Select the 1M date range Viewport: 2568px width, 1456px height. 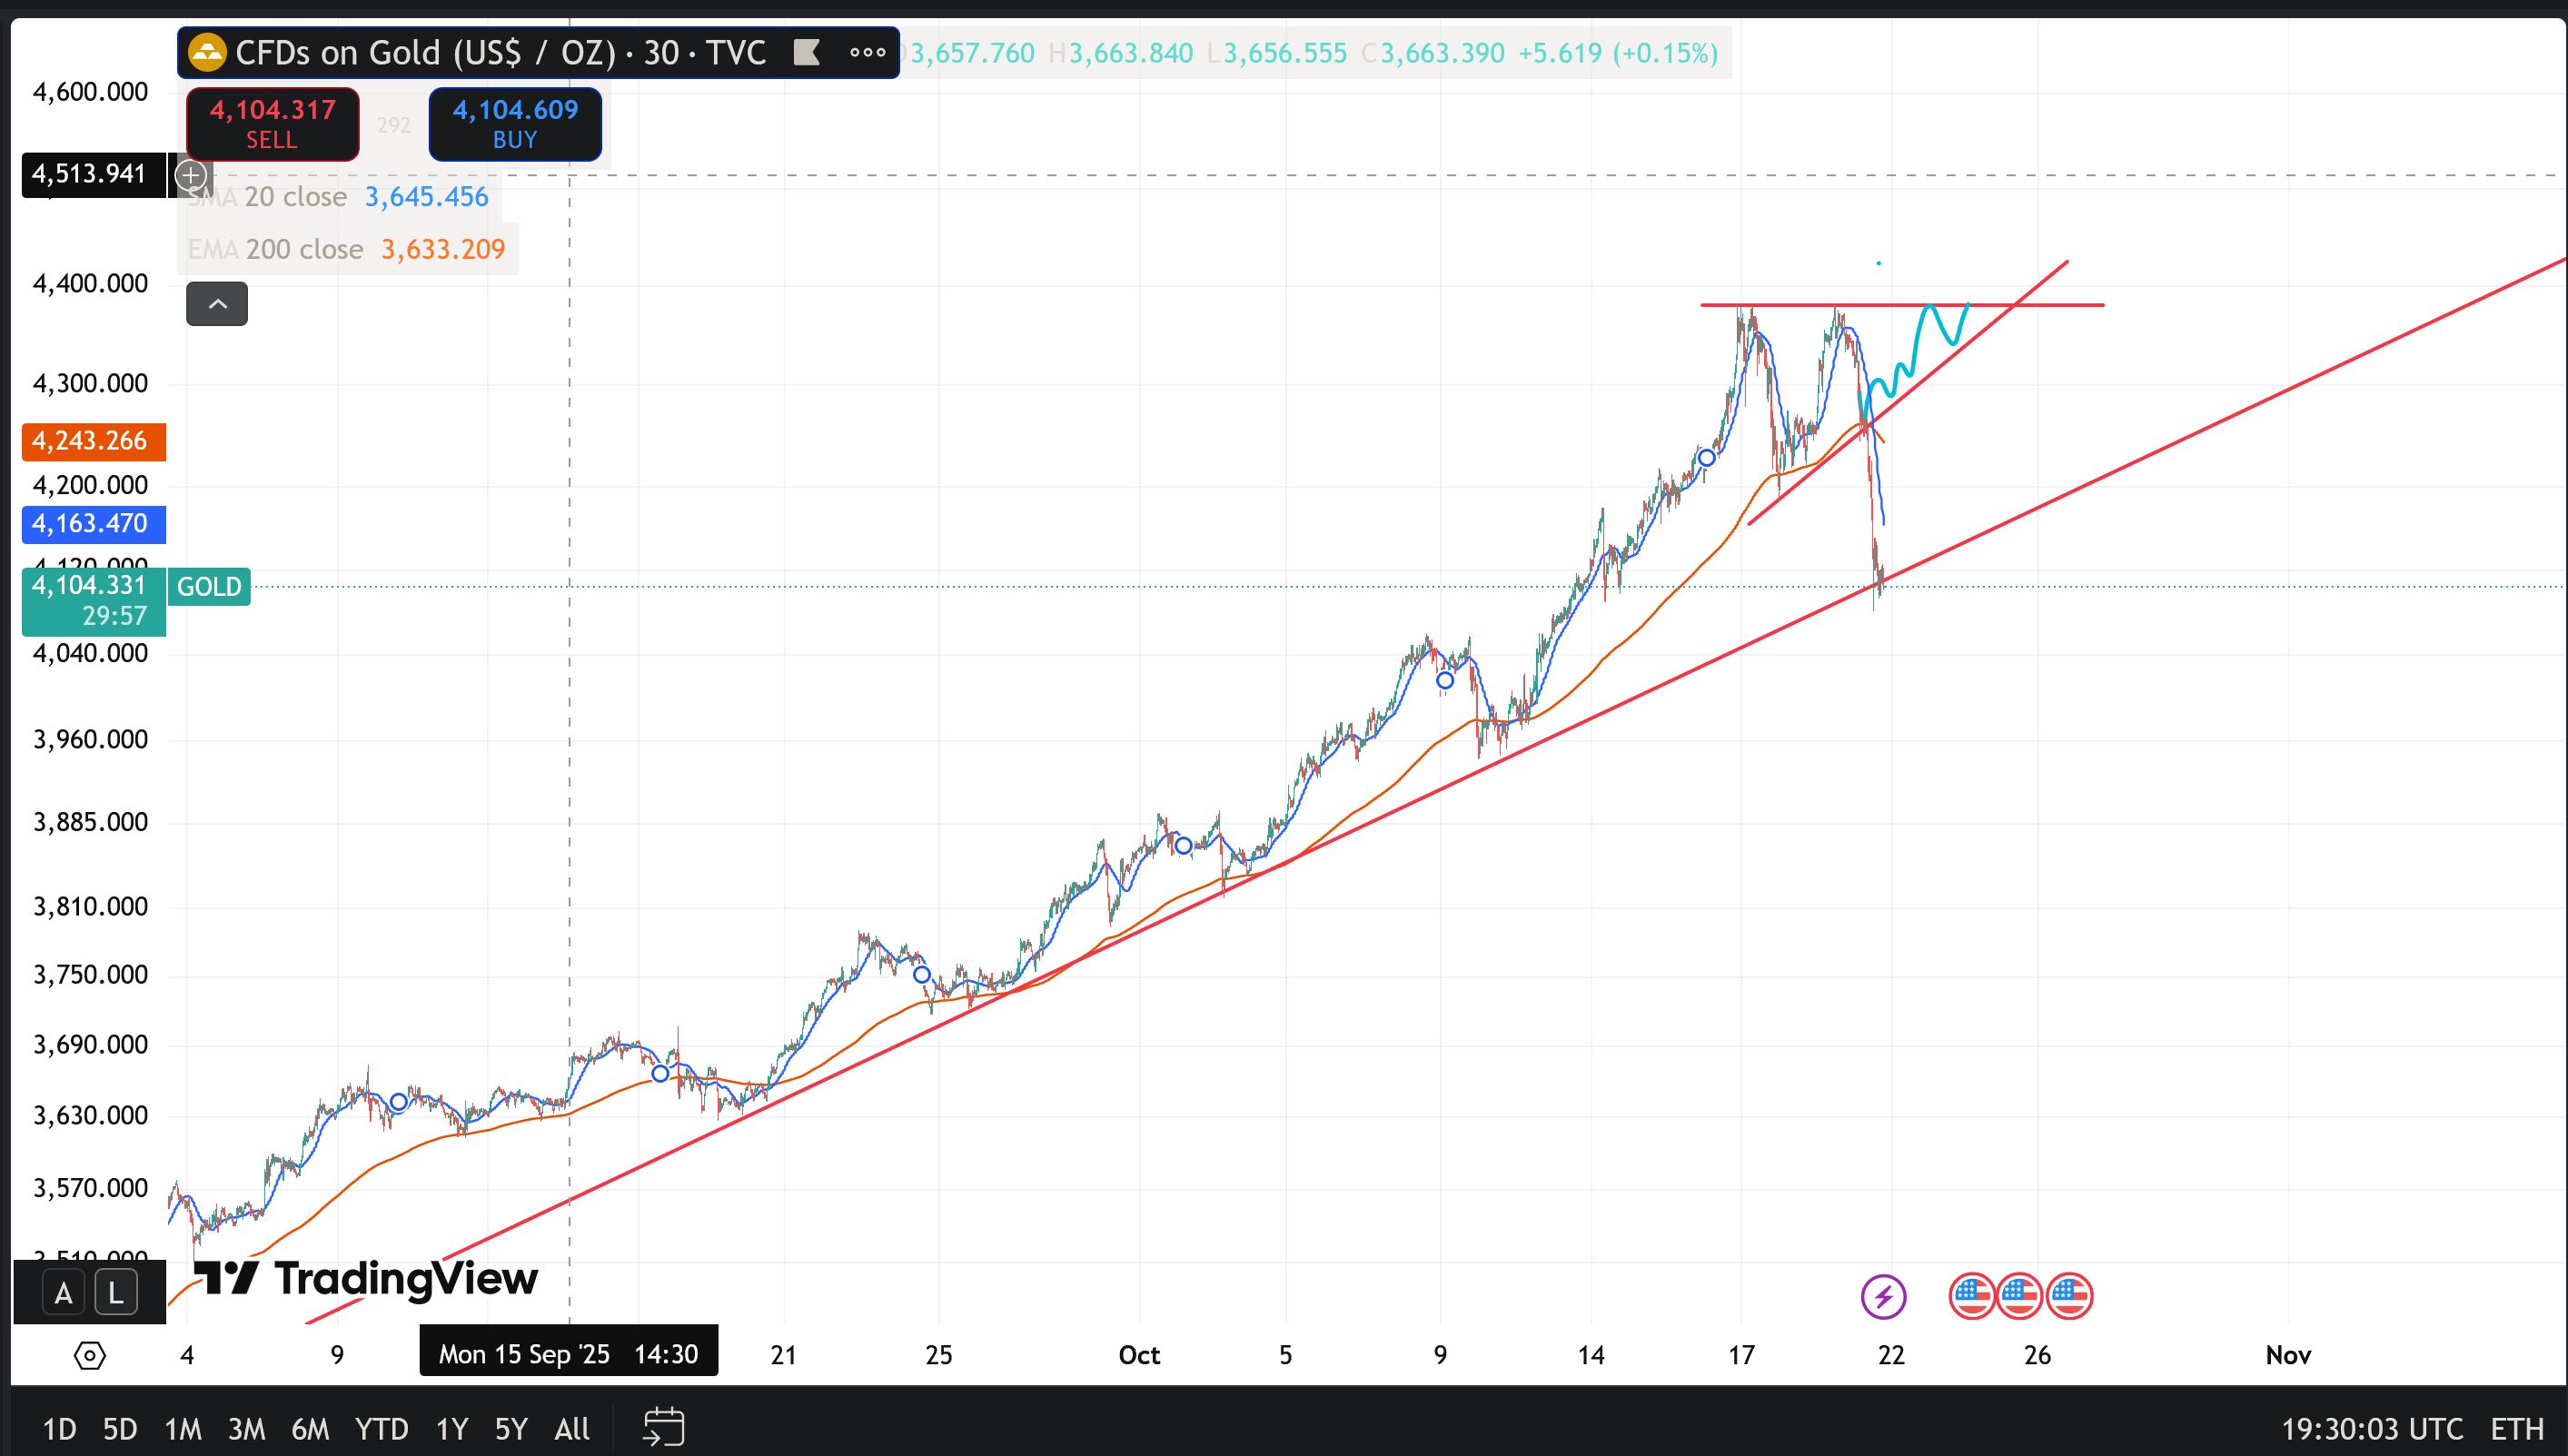tap(183, 1428)
